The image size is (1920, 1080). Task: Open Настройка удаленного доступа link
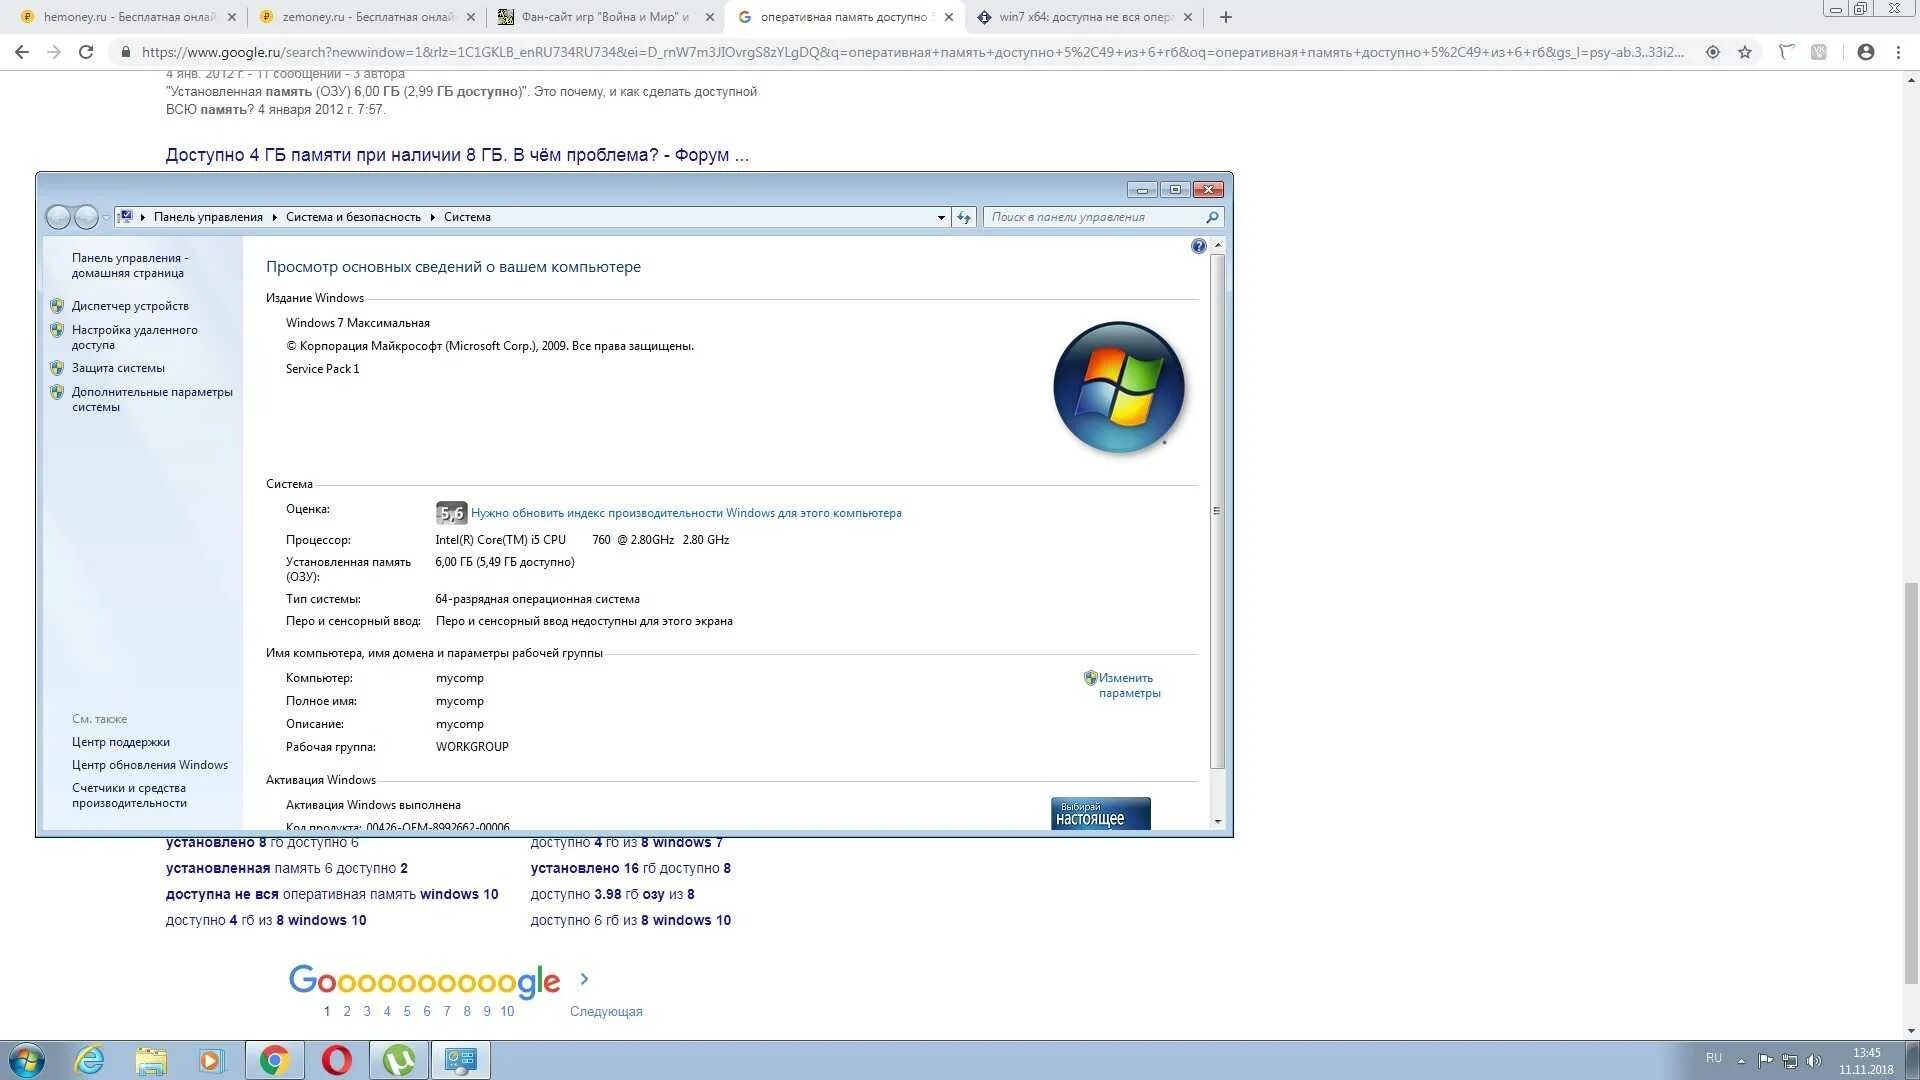click(134, 337)
